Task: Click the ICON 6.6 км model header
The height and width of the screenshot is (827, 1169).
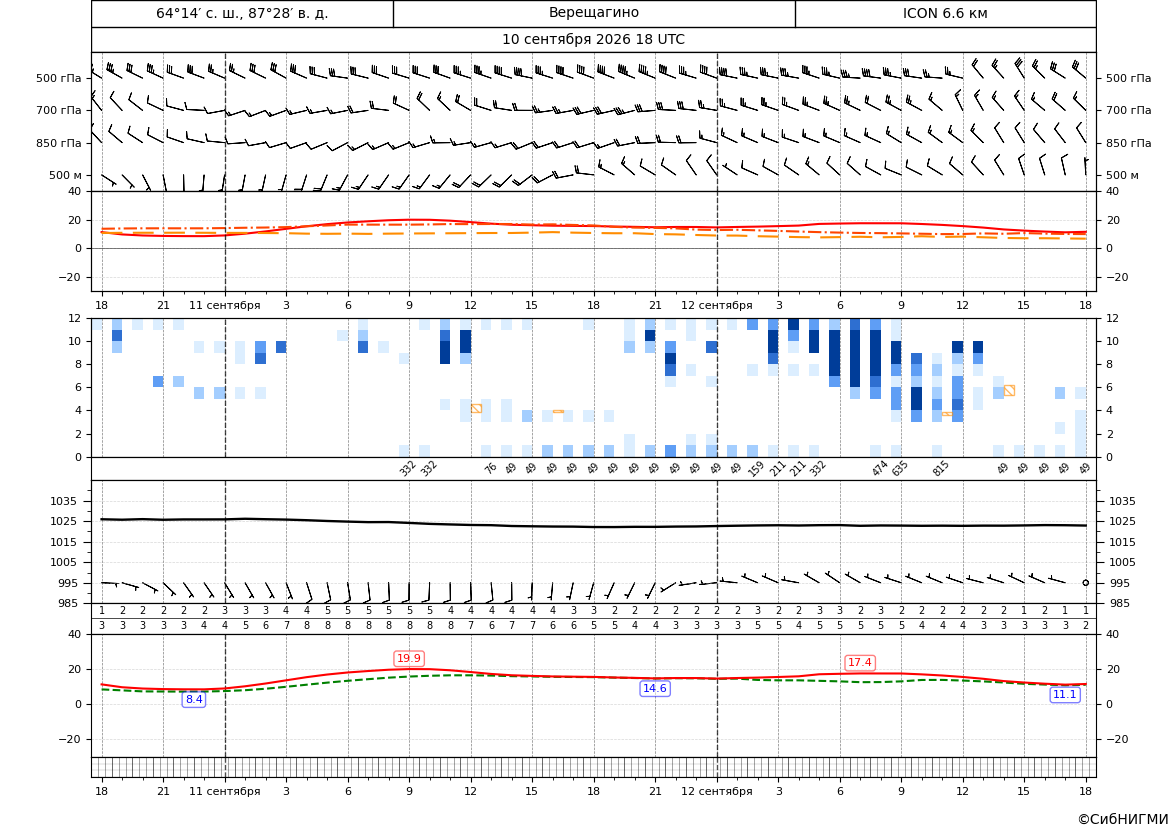Action: [x=945, y=13]
